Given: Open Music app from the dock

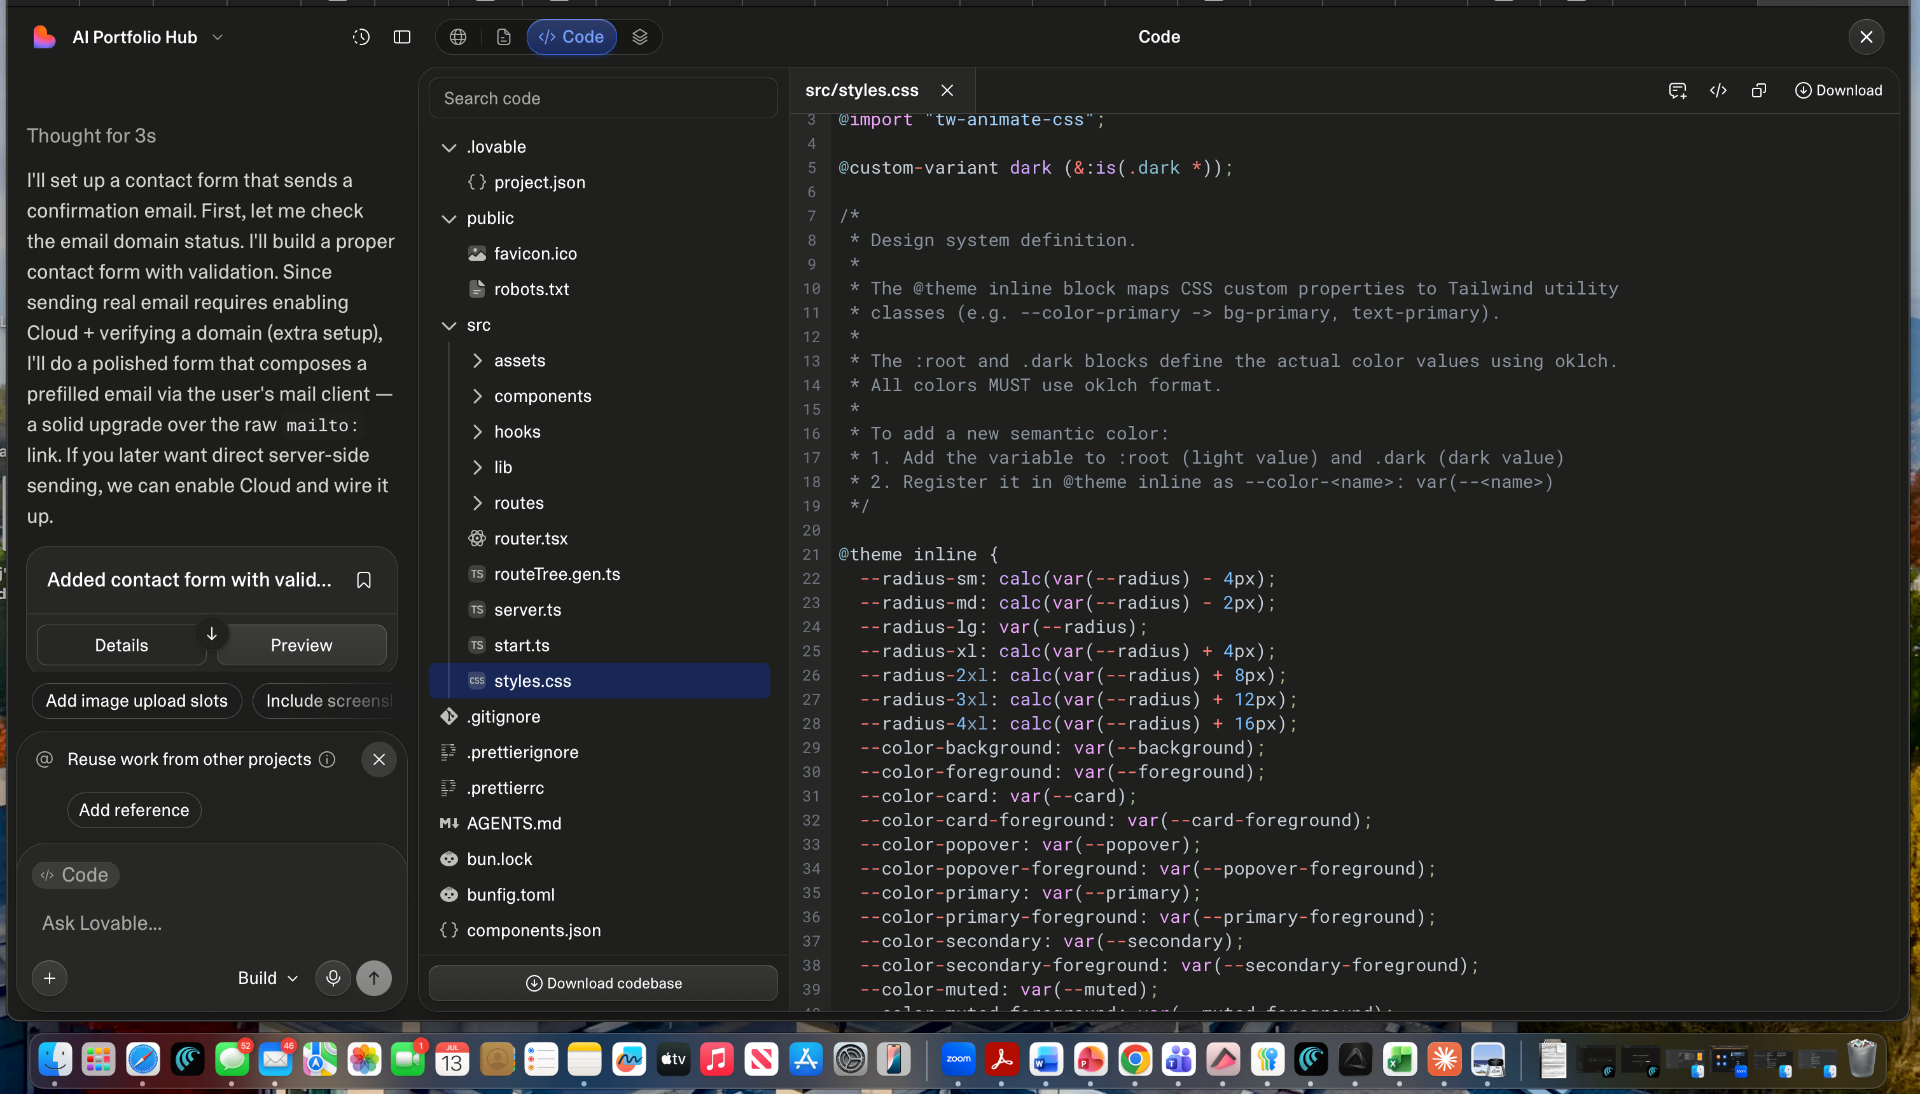Looking at the screenshot, I should pyautogui.click(x=717, y=1059).
